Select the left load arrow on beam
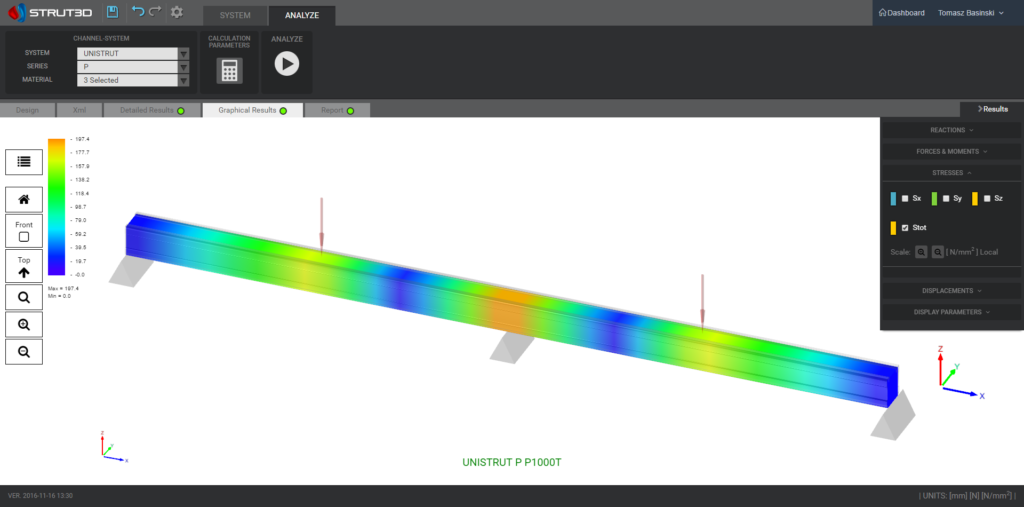The height and width of the screenshot is (507, 1024). tap(321, 223)
